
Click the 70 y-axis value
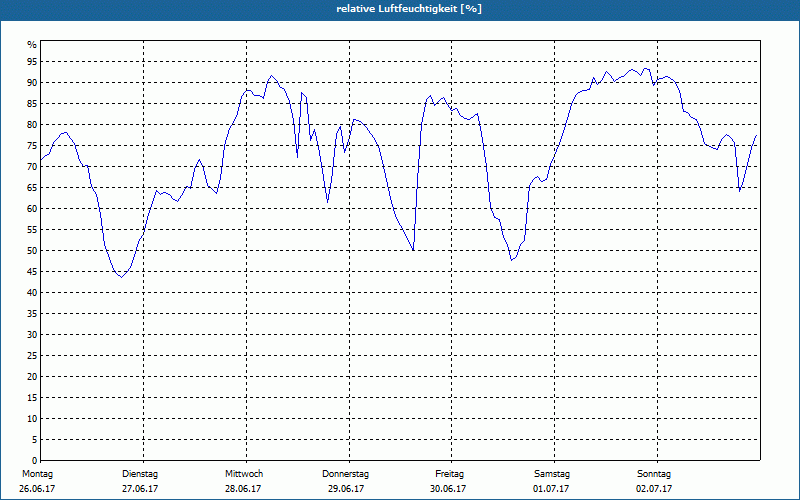32,167
